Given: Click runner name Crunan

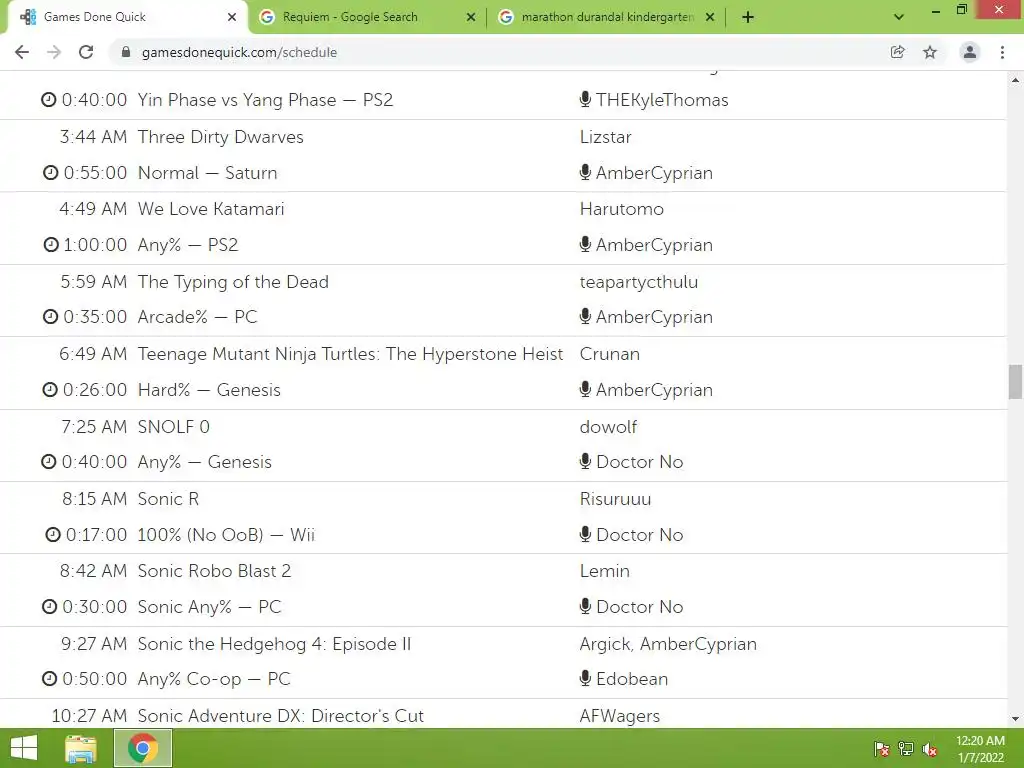Looking at the screenshot, I should (610, 354).
